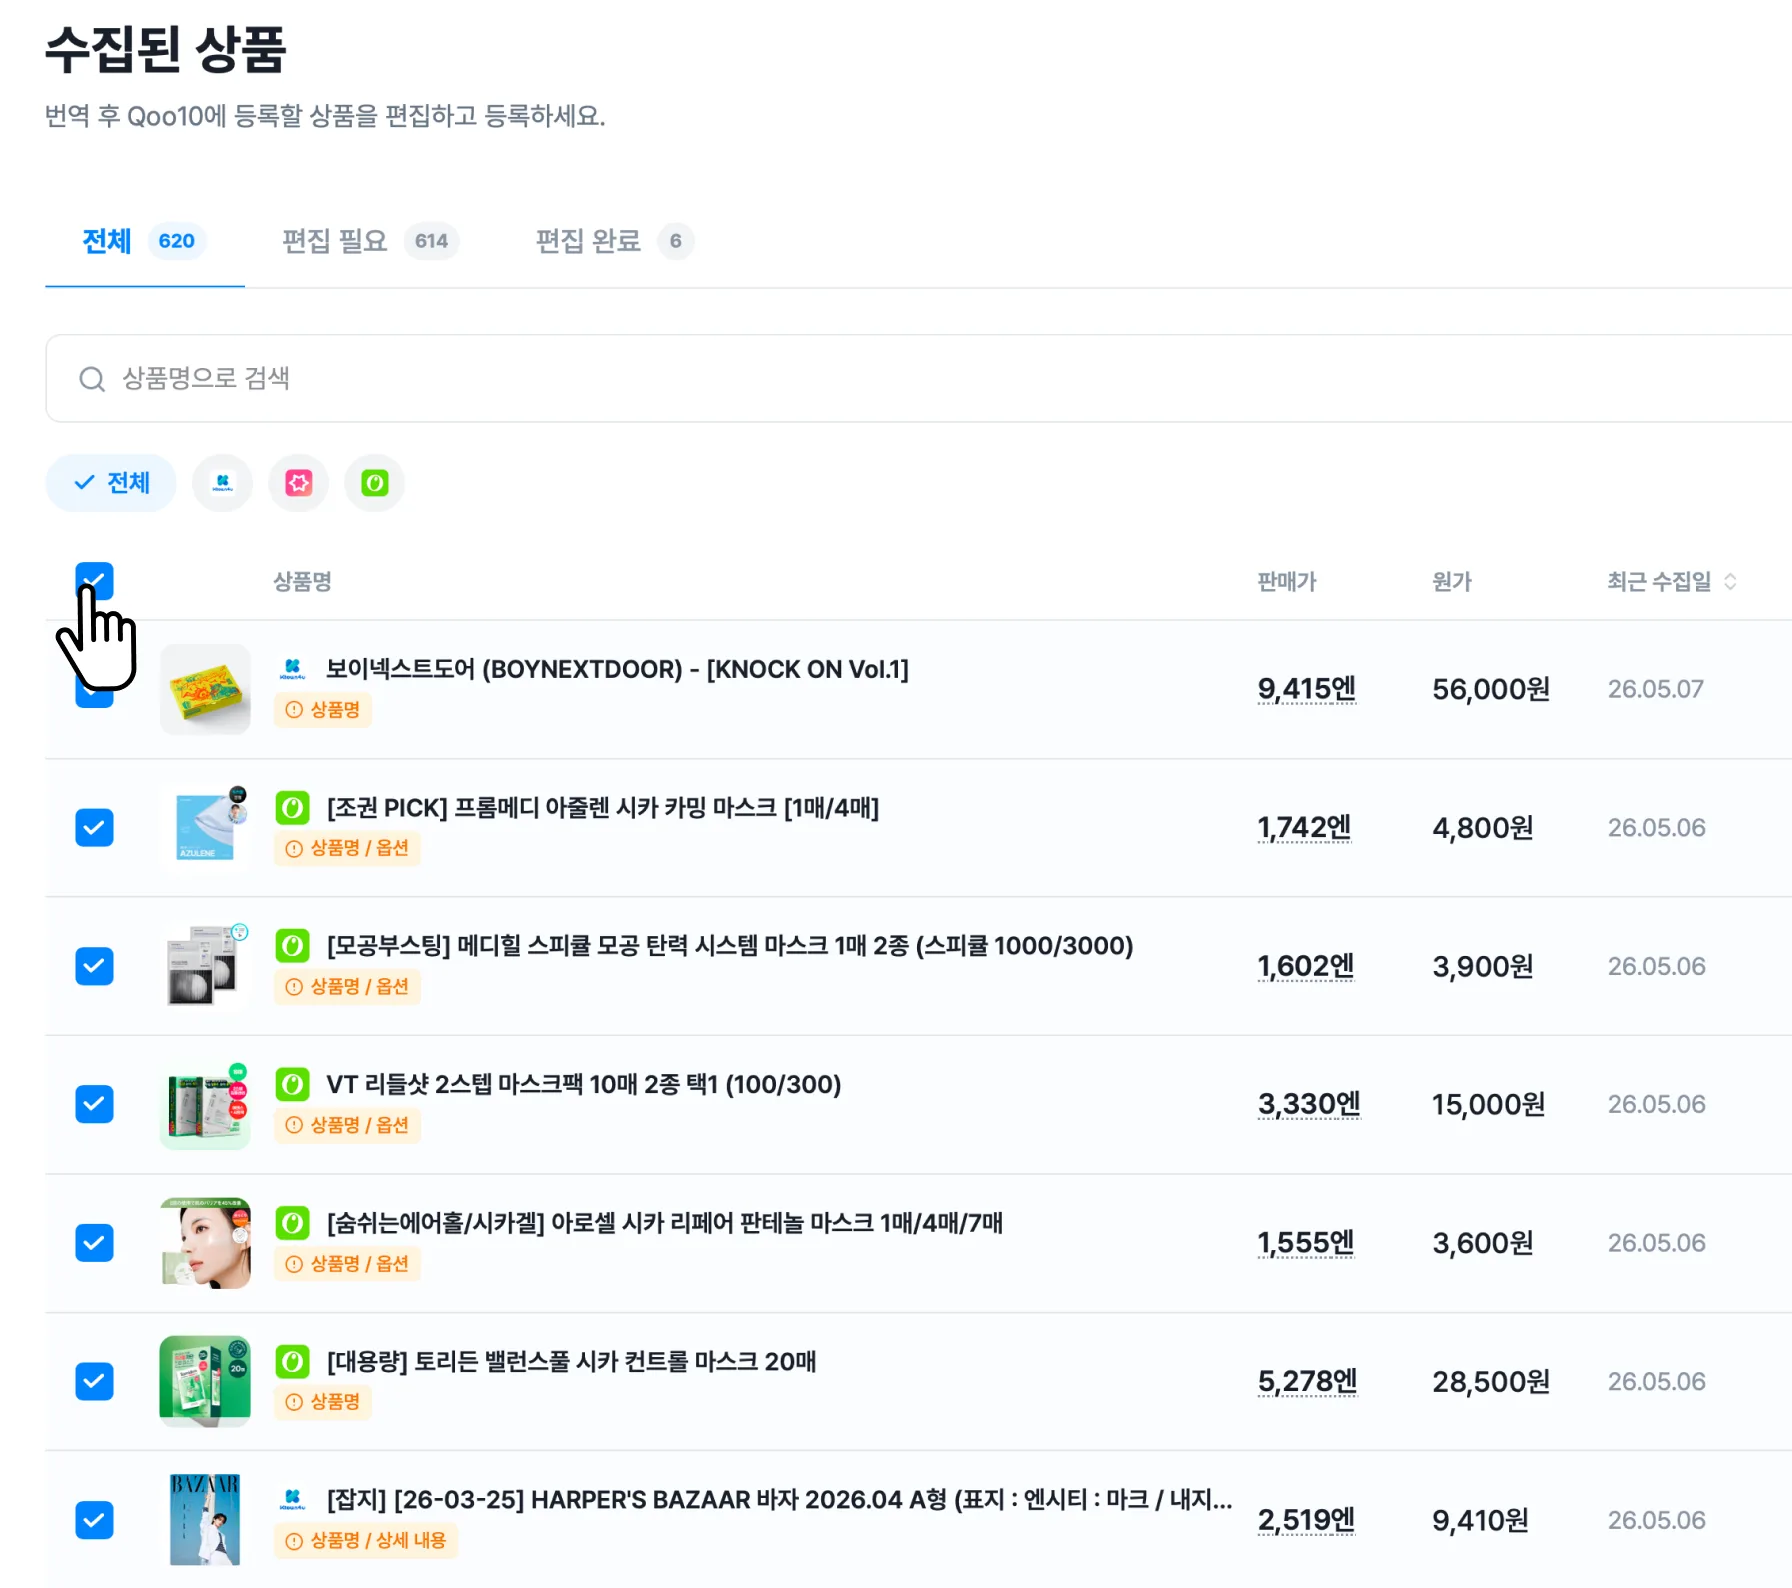1792x1588 pixels.
Task: Click Olive Young icon on 아로셀 시카 row
Action: click(292, 1222)
